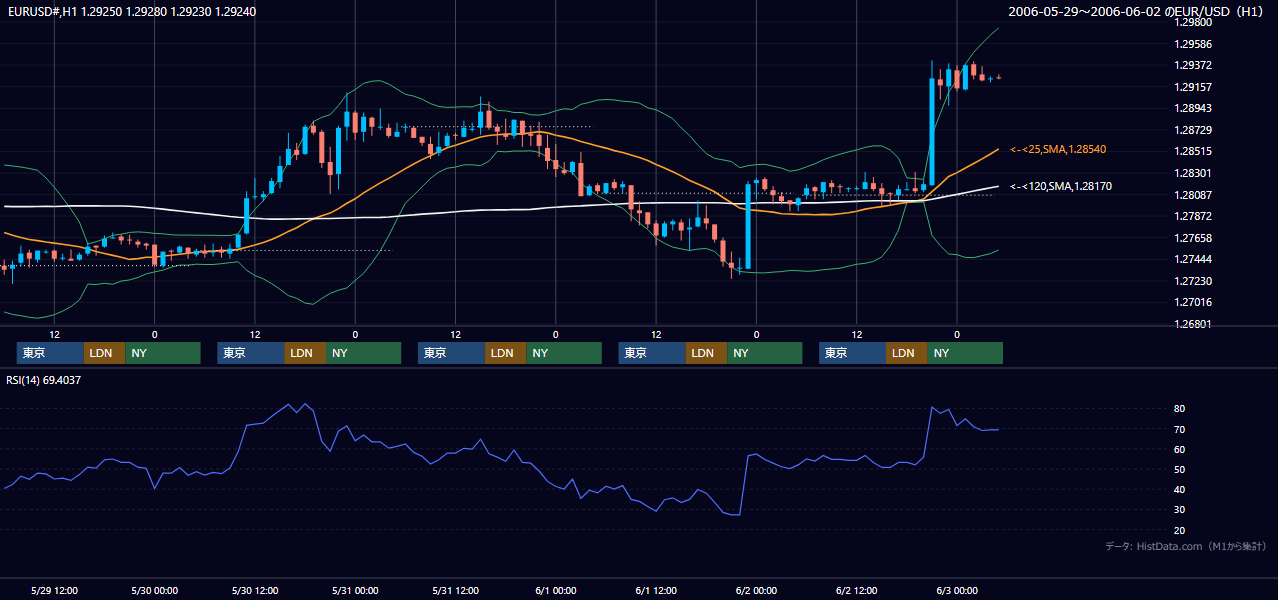Screen dimensions: 1278x600
Task: Click the RSI 70 level label
Action: pyautogui.click(x=1179, y=429)
